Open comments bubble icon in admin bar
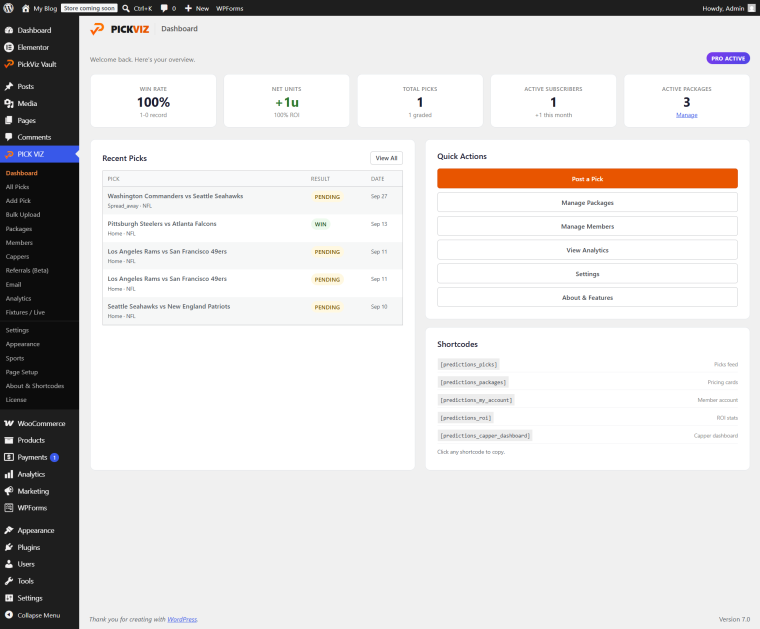The image size is (760, 629). [x=164, y=8]
